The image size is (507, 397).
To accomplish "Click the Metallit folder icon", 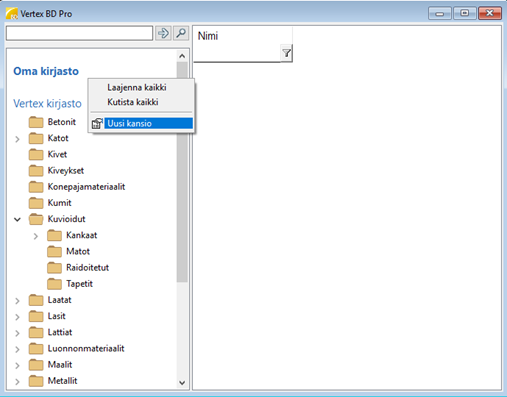I will [x=36, y=381].
